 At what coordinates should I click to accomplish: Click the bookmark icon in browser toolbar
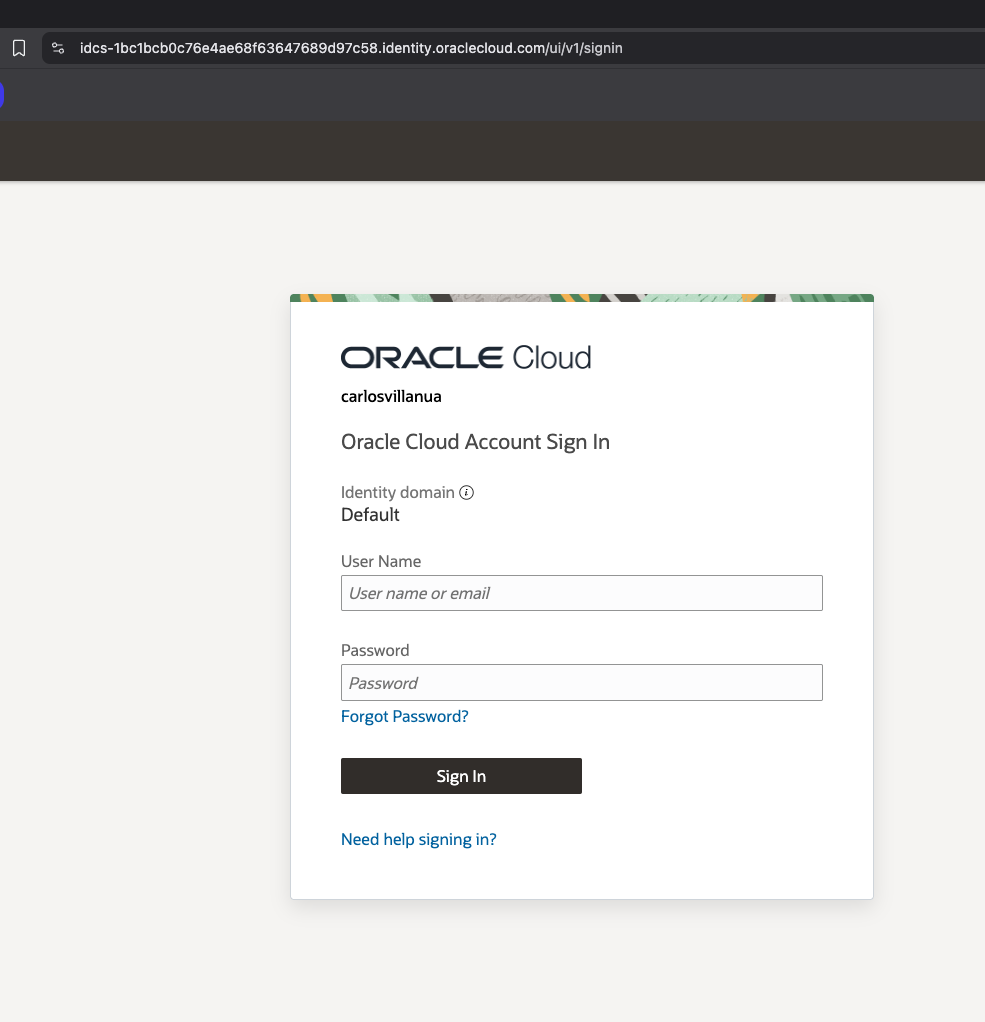point(19,48)
